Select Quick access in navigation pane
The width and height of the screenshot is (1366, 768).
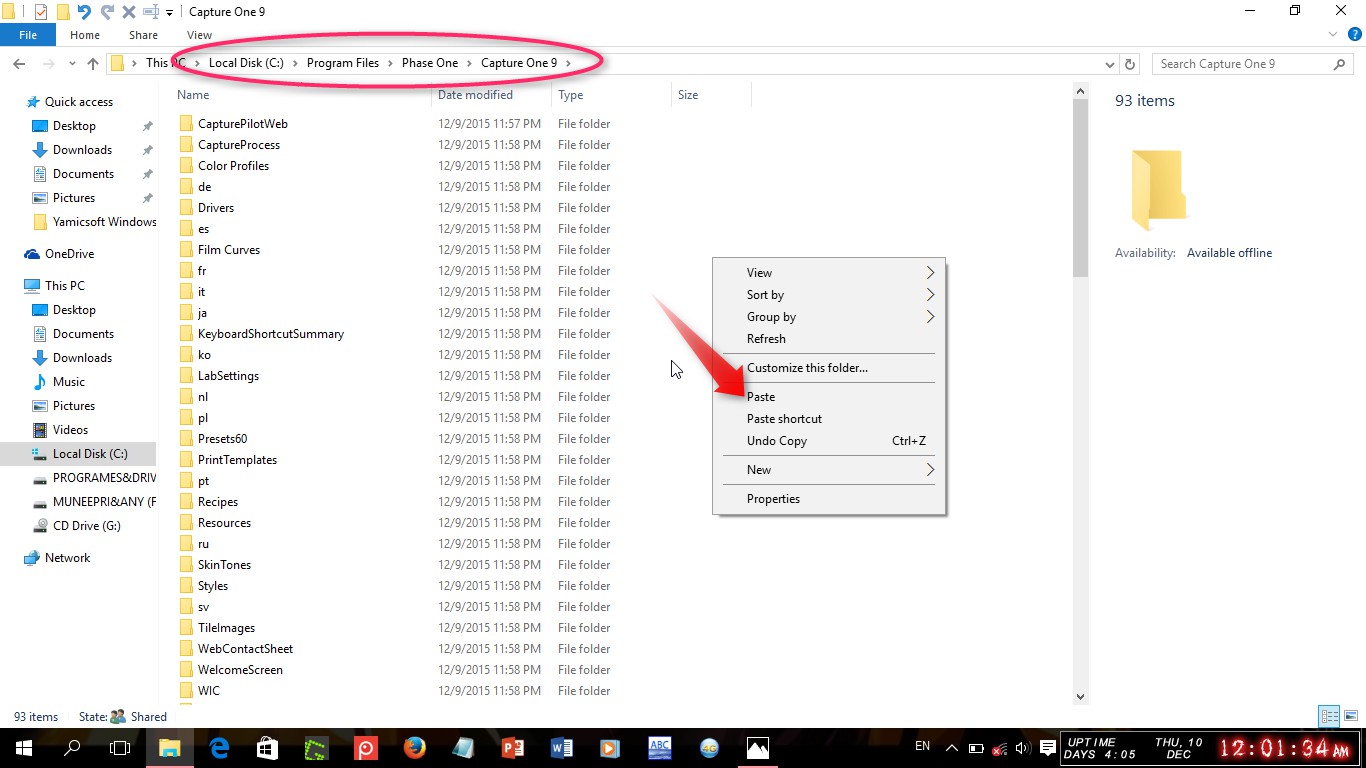79,102
